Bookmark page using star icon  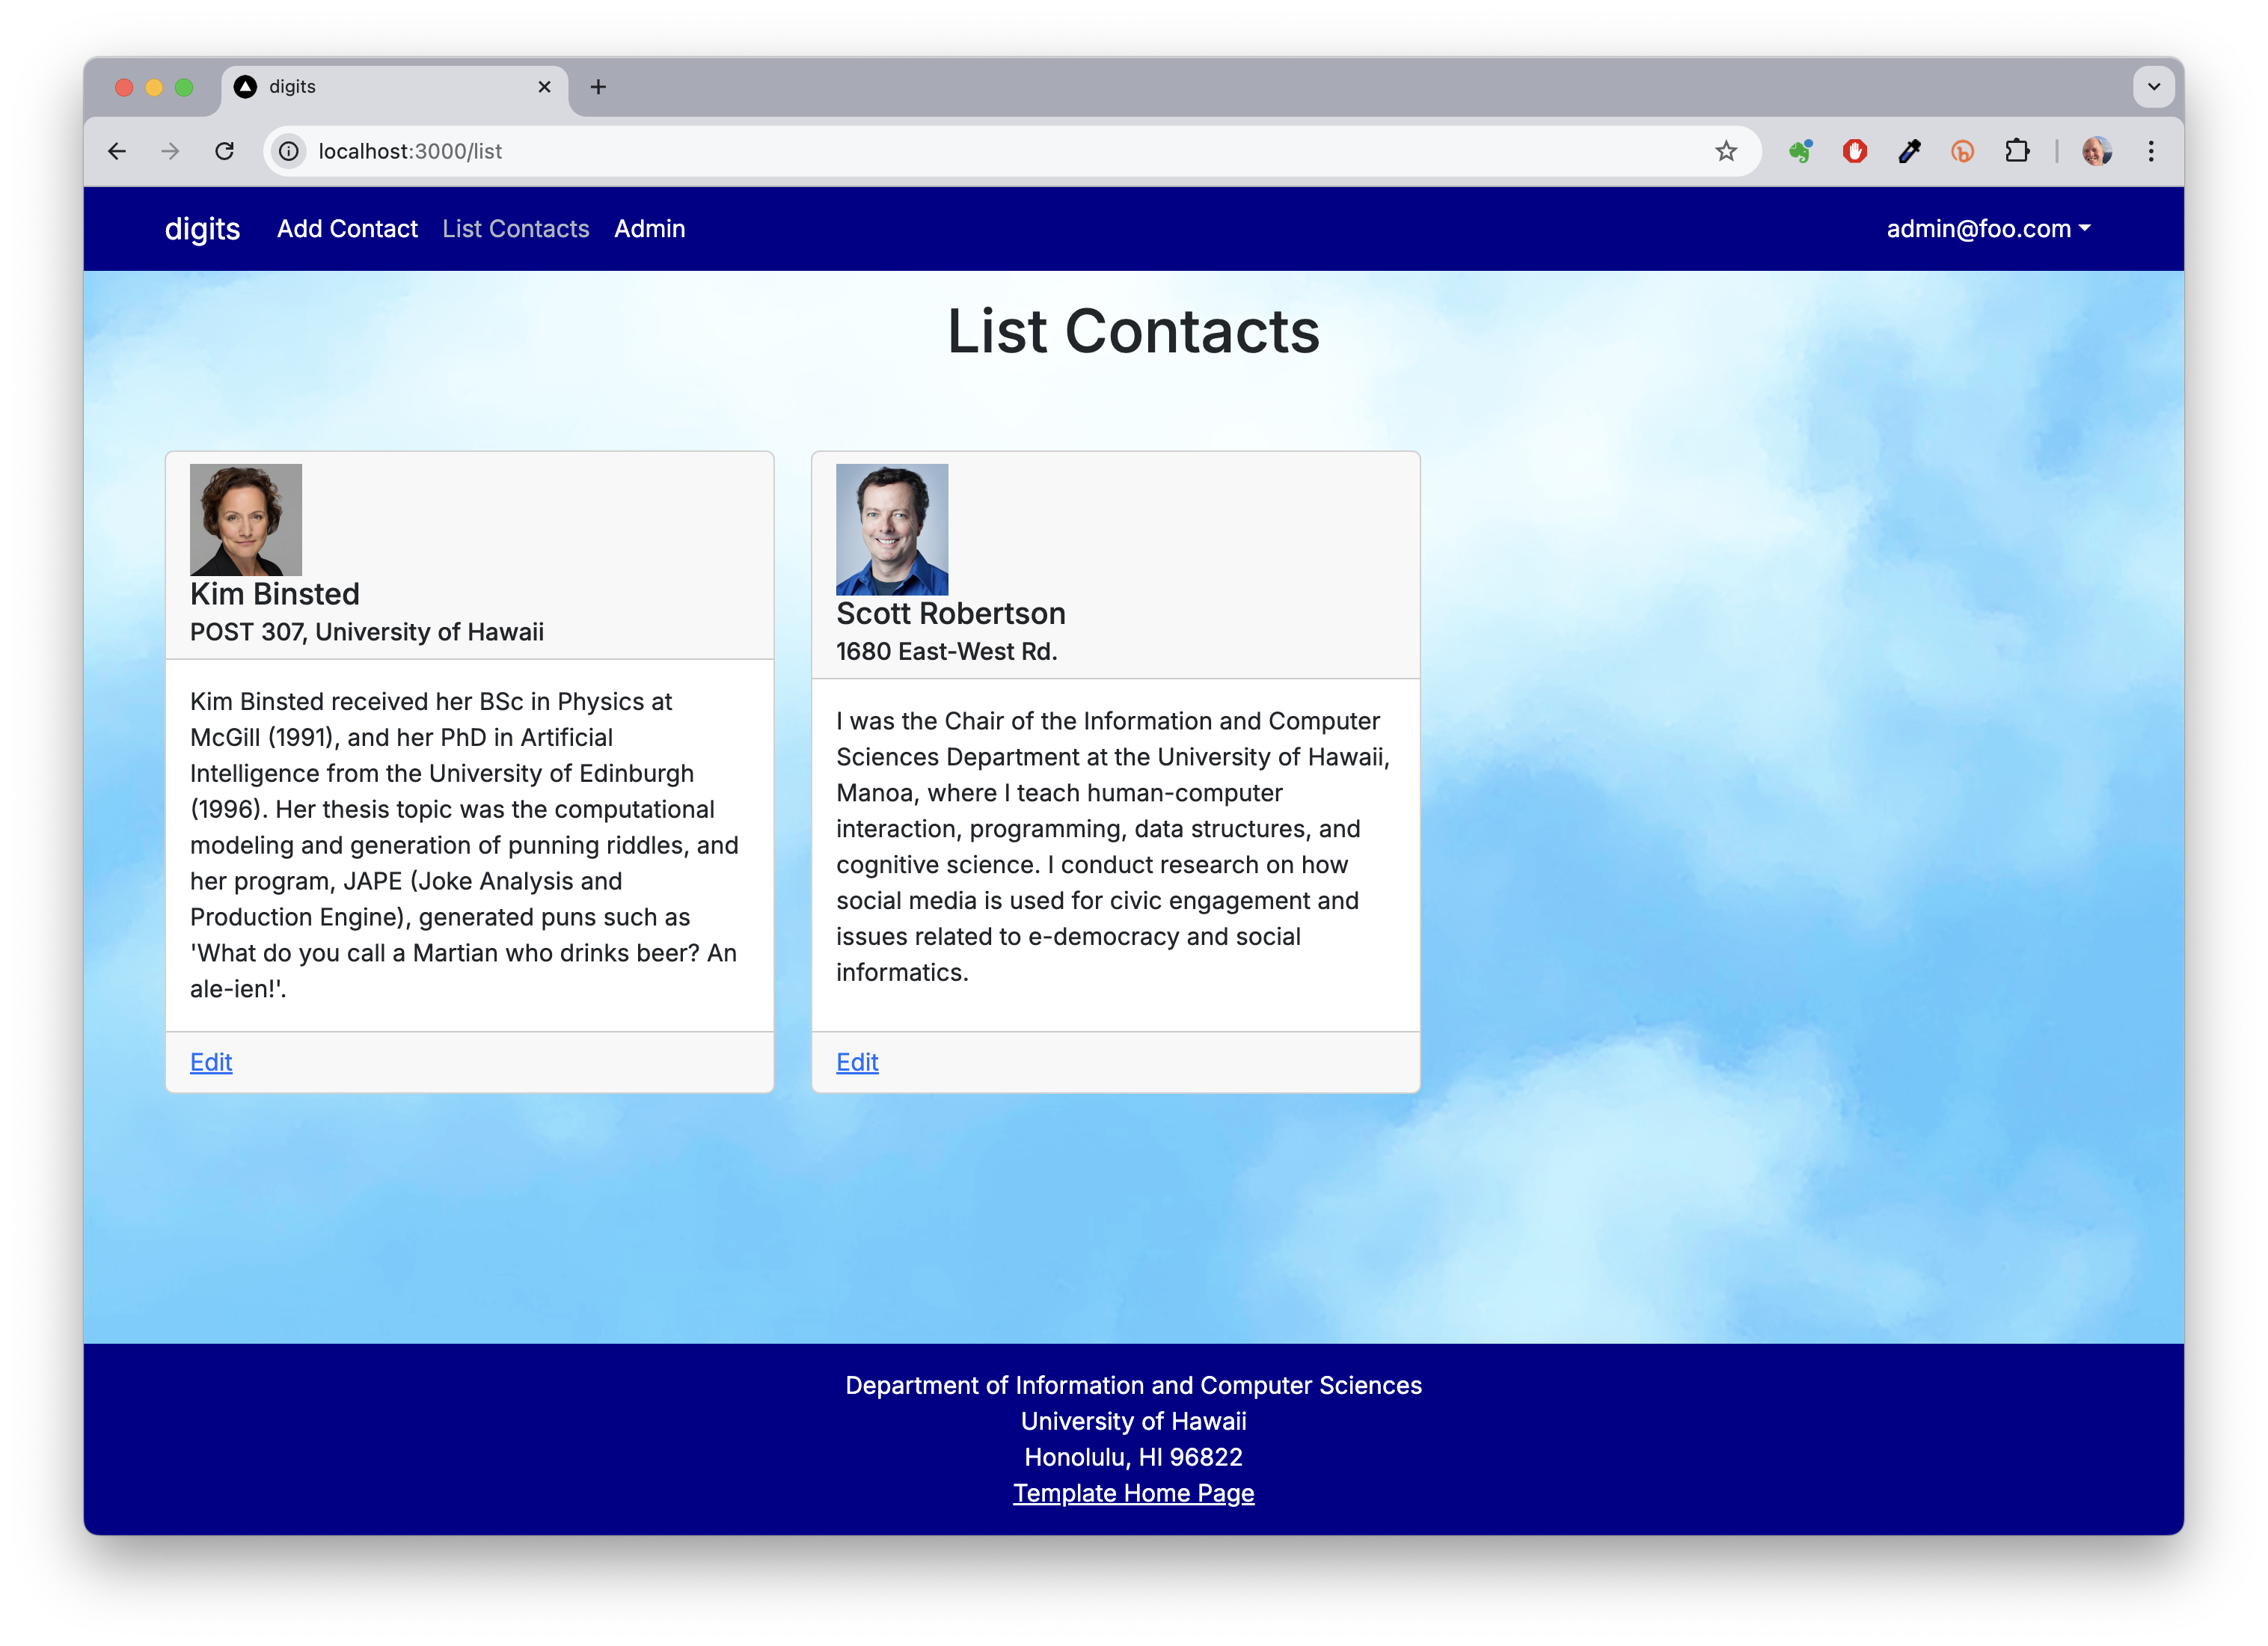[x=1726, y=151]
